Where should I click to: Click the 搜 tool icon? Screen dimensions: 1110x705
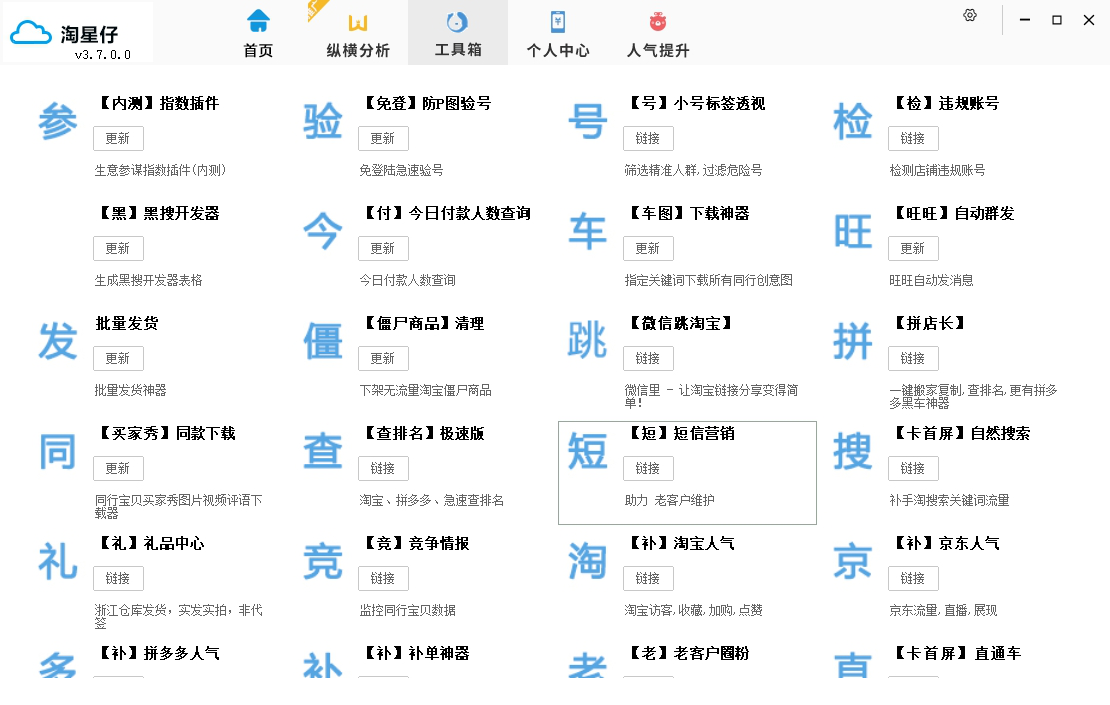tap(852, 452)
